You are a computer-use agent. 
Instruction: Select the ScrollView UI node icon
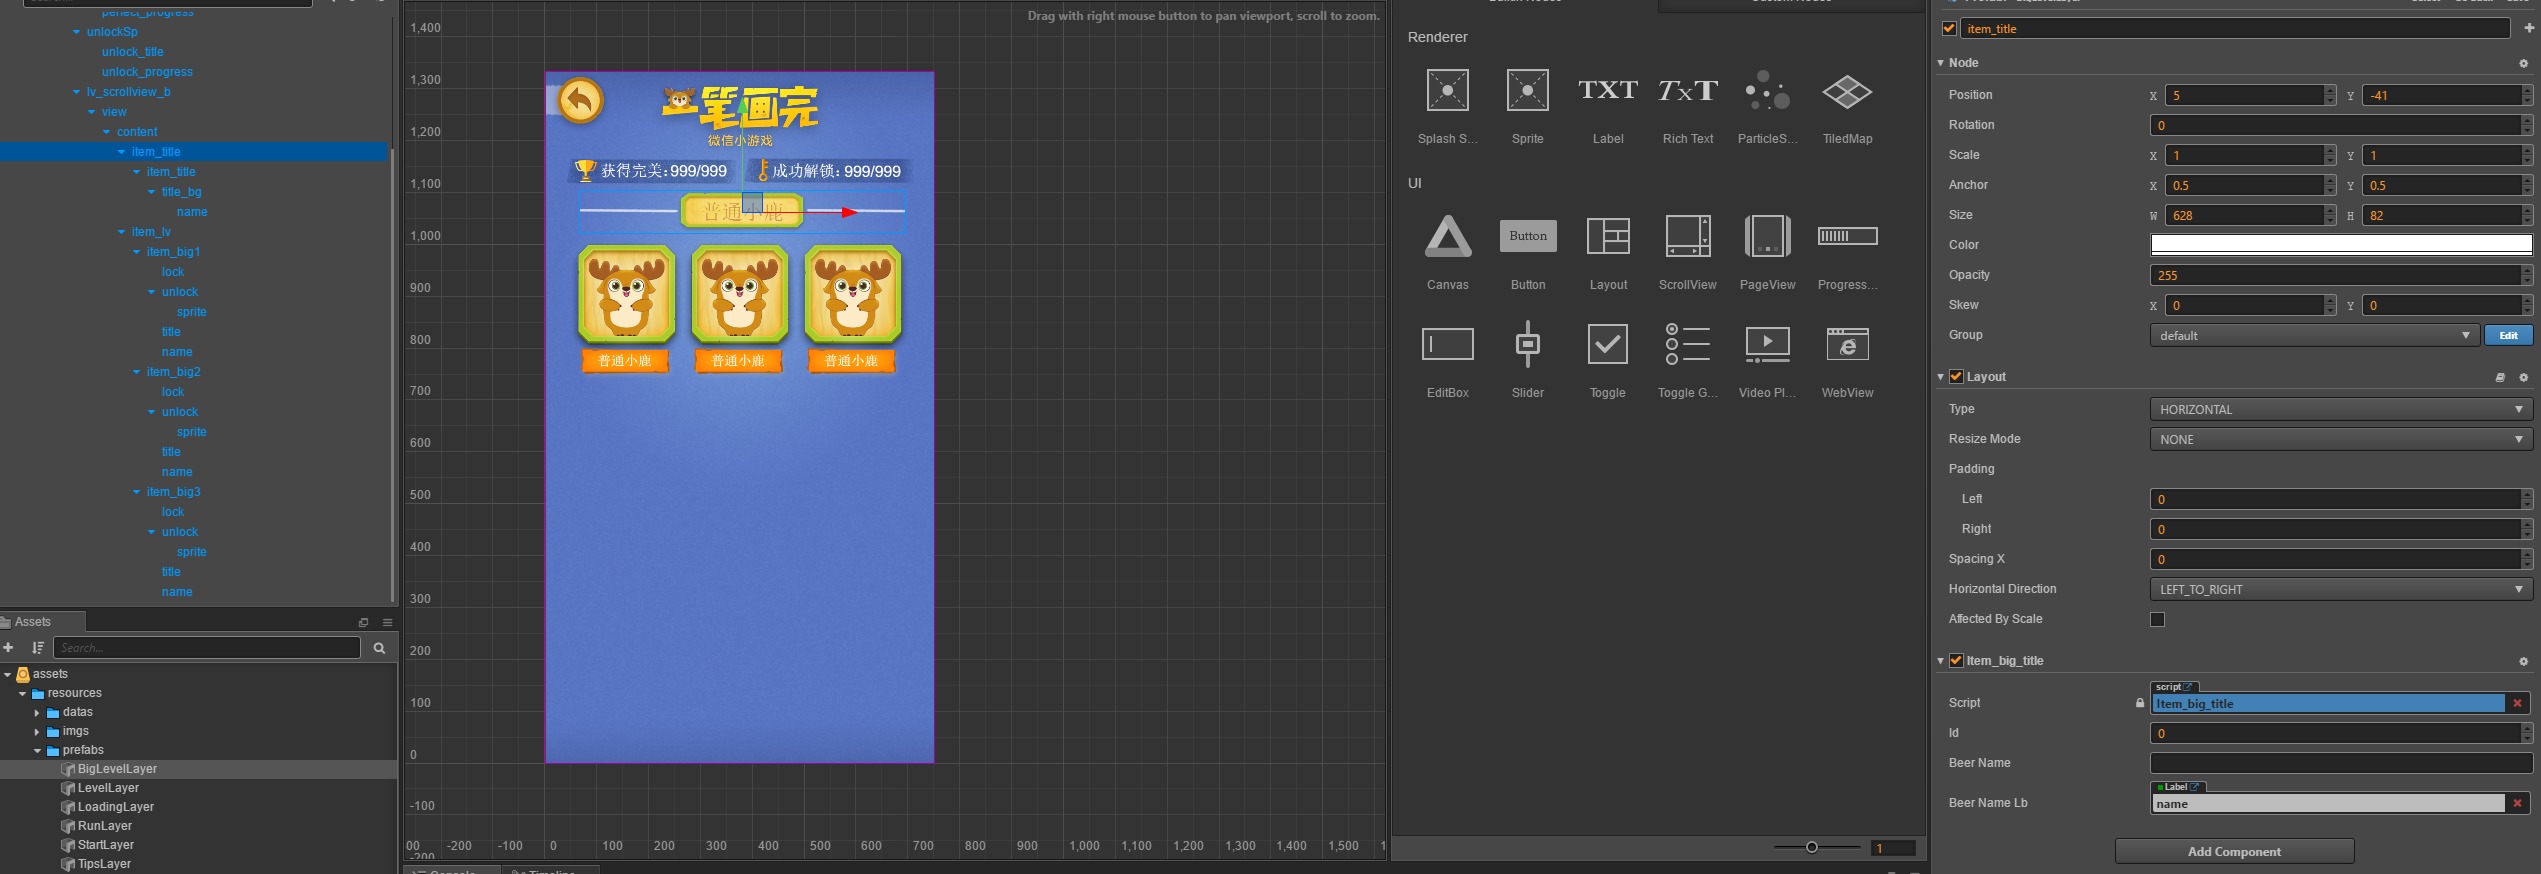(1688, 236)
